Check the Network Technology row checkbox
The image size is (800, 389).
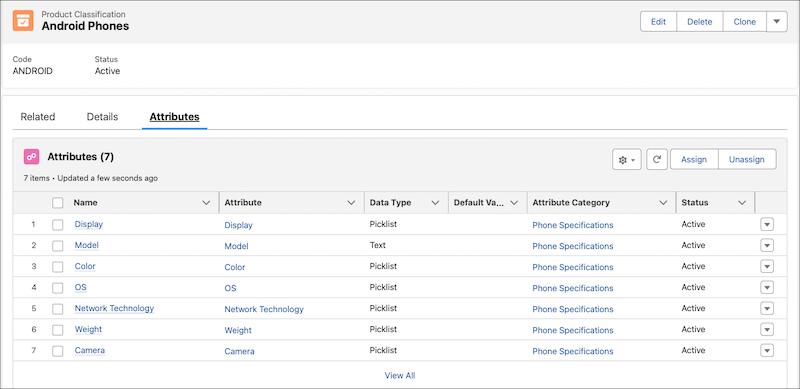click(58, 309)
